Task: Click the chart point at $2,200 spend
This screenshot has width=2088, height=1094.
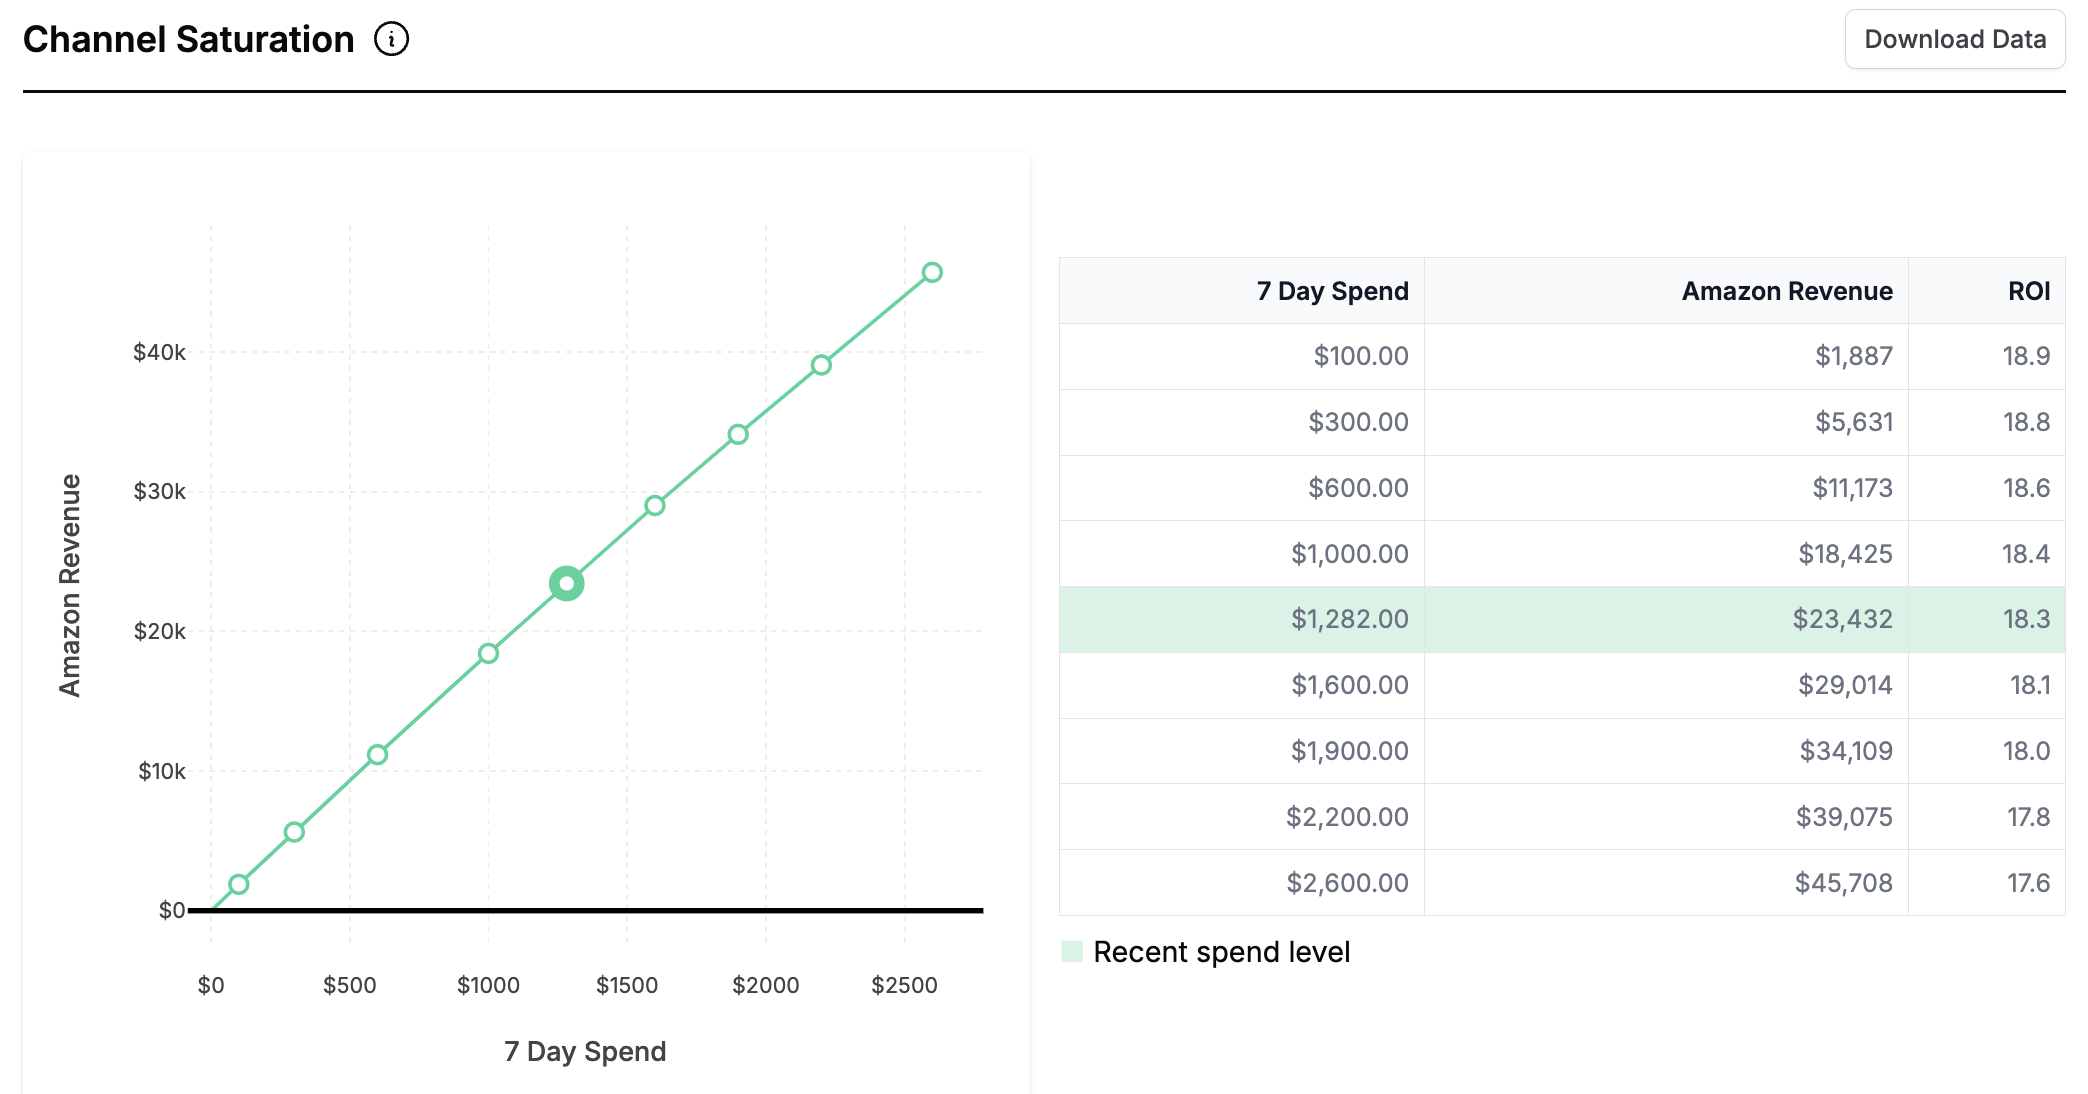Action: point(821,365)
